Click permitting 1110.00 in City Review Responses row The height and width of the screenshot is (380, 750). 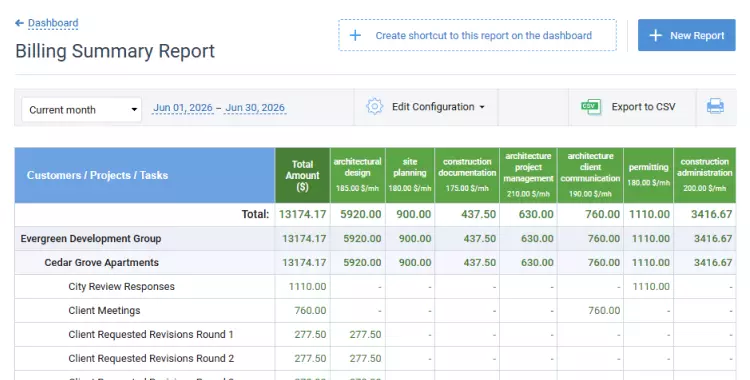[651, 286]
